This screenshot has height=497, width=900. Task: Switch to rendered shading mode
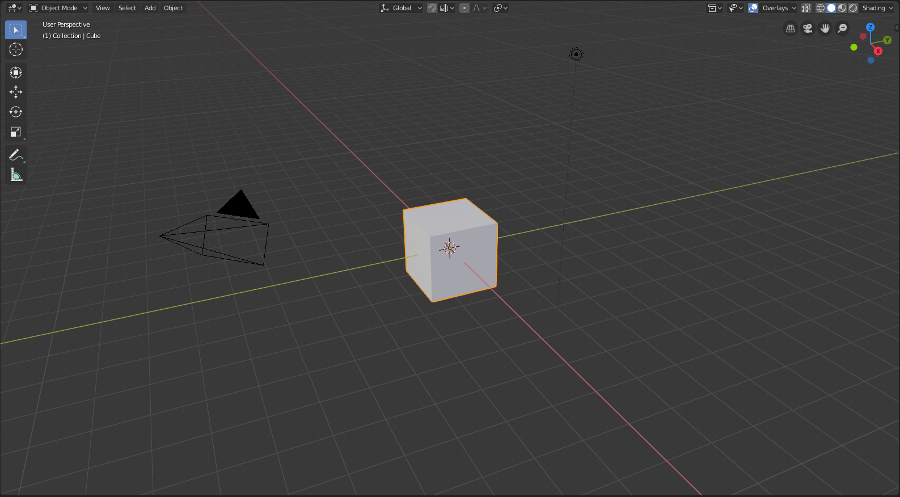853,8
